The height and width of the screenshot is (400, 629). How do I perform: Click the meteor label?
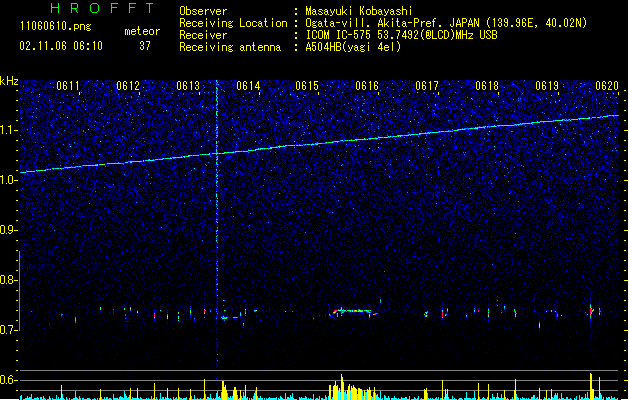coord(142,31)
